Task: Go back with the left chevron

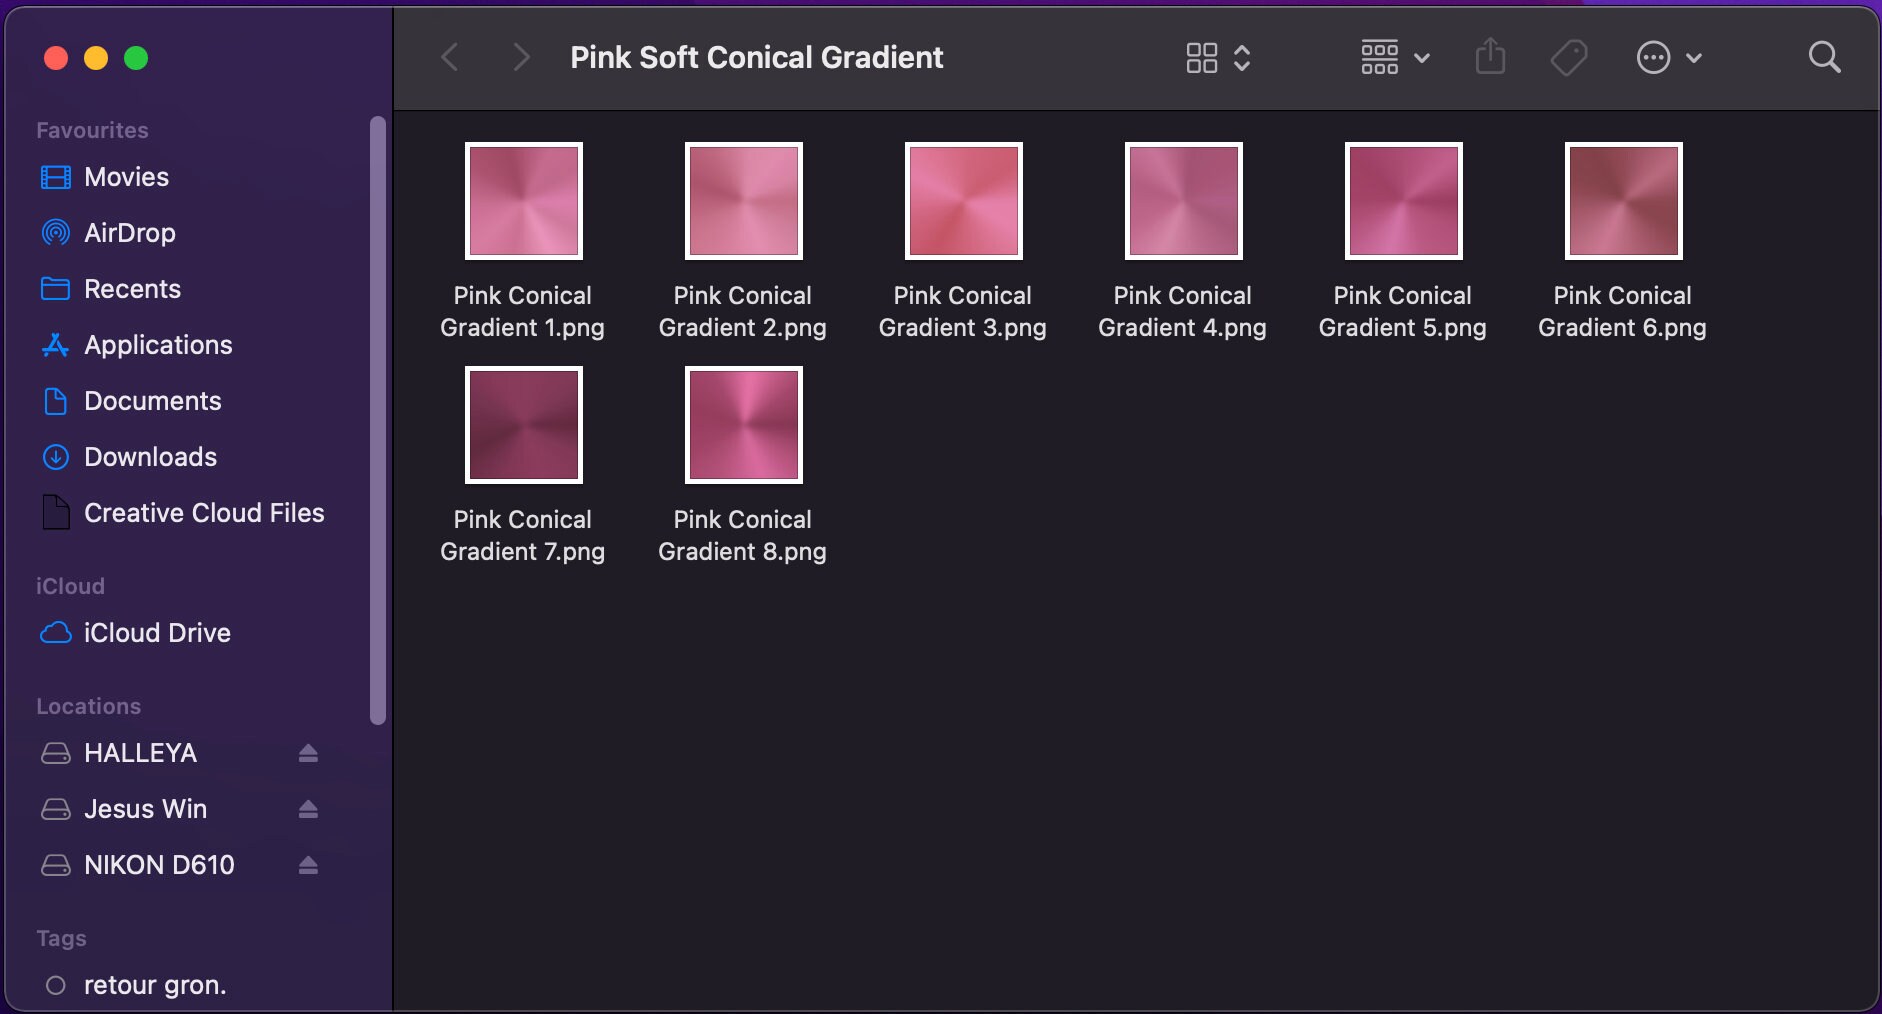Action: tap(450, 57)
